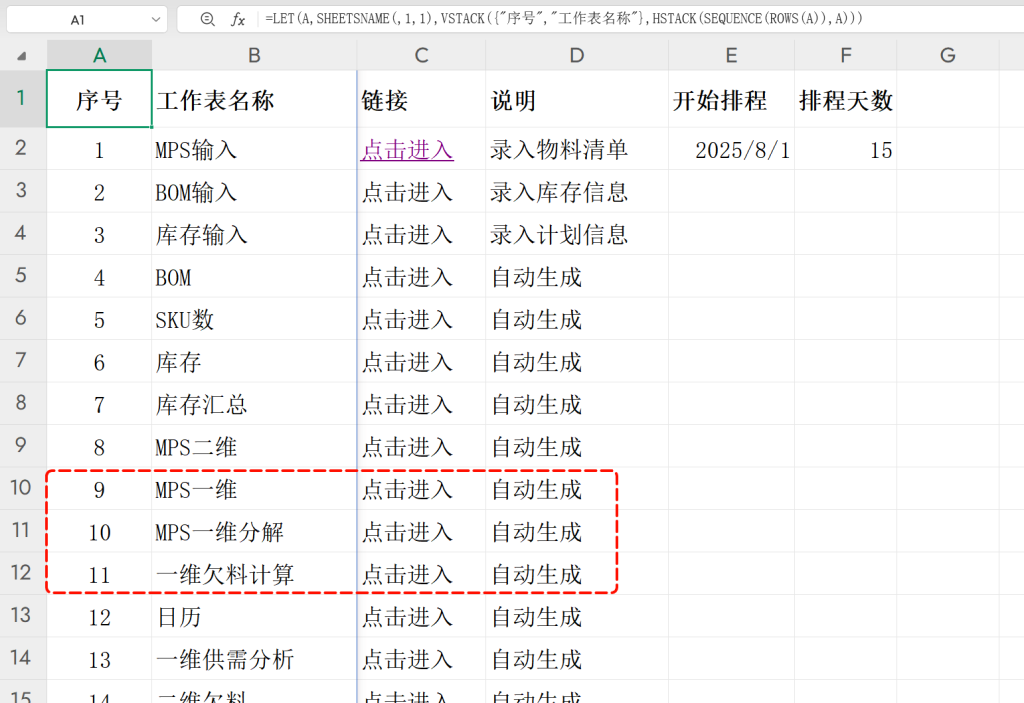Select the MPS二维 cell
This screenshot has width=1024, height=703.
pos(254,447)
